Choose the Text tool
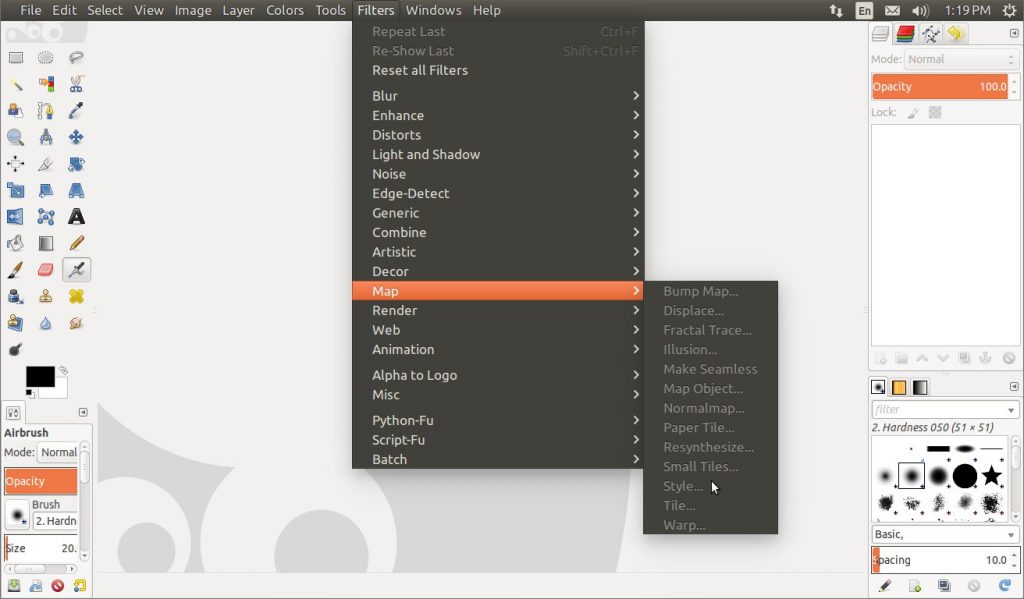The width and height of the screenshot is (1024, 599). (75, 216)
